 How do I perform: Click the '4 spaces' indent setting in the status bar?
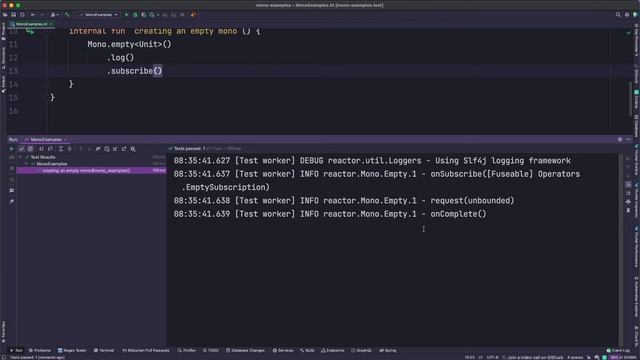575,358
